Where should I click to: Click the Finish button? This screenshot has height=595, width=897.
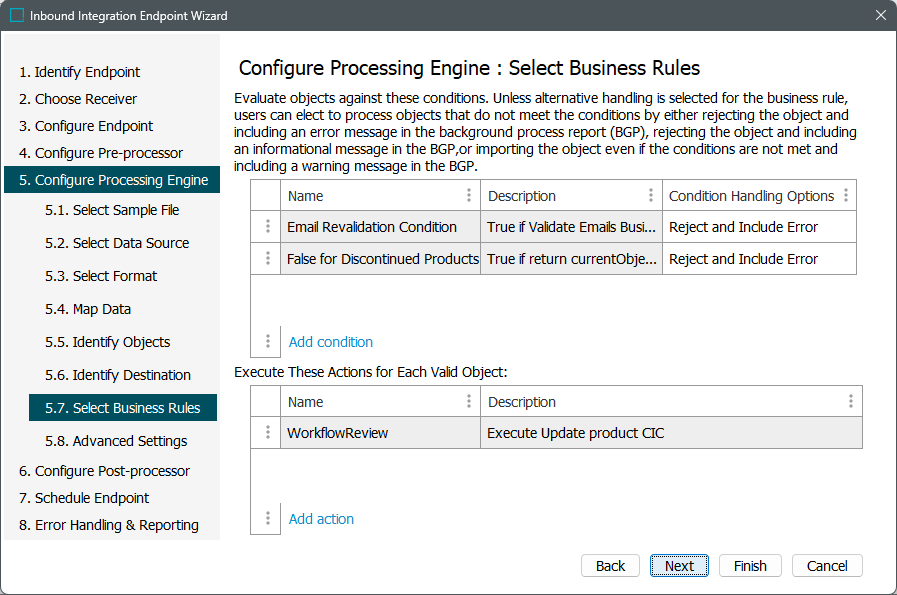coord(750,566)
